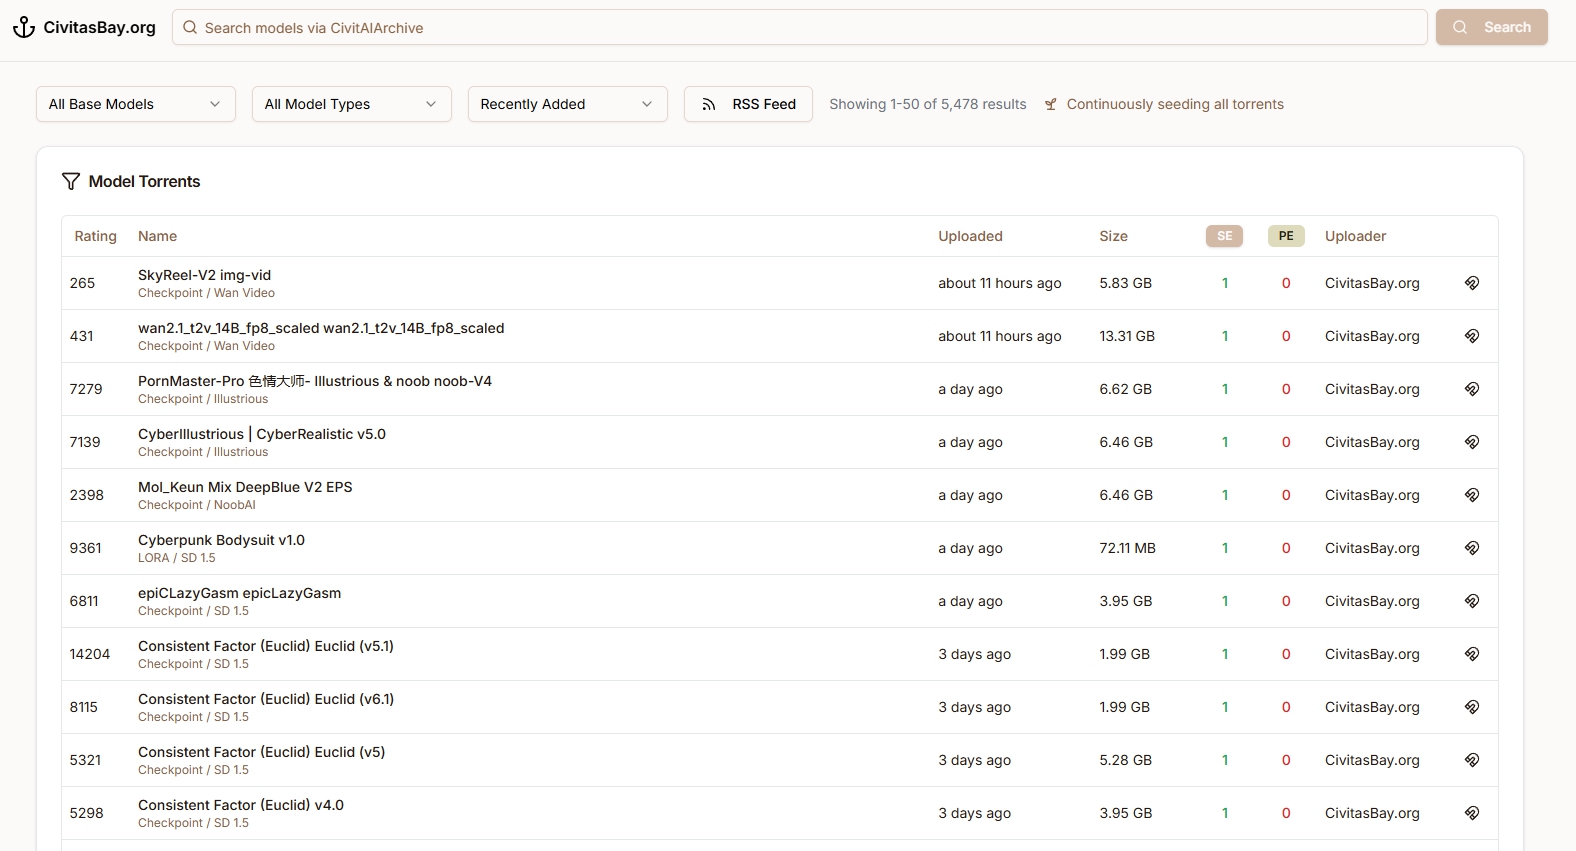This screenshot has width=1576, height=851.
Task: Click the magnet icon for epiCLazyGasm row
Action: coord(1472,601)
